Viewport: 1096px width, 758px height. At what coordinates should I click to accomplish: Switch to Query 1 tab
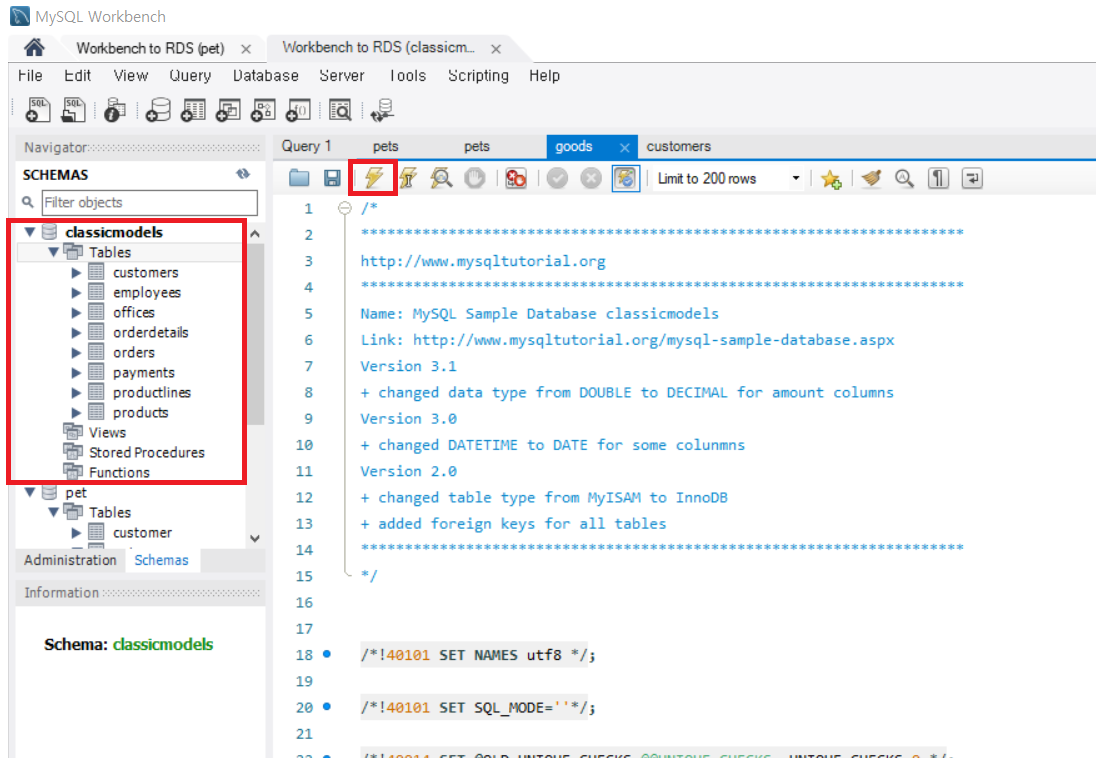pos(306,146)
